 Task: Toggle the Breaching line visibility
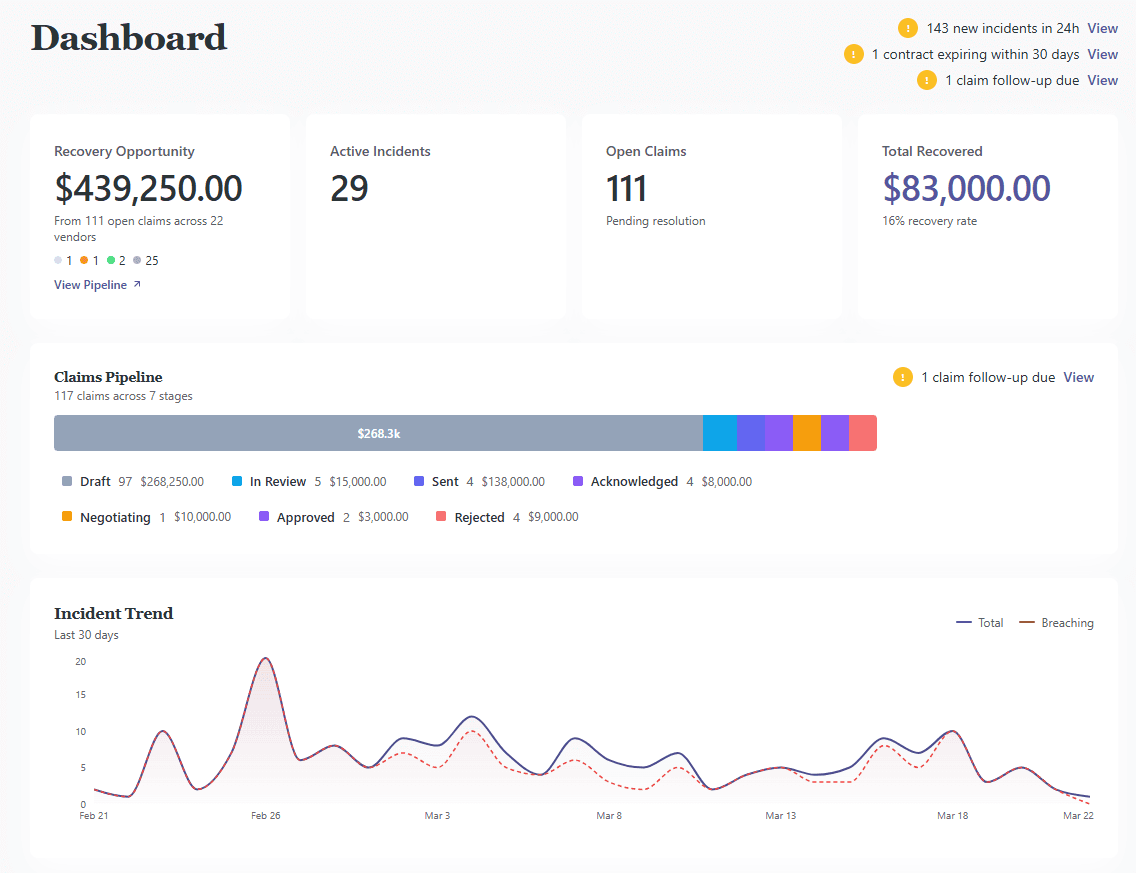(x=1058, y=622)
